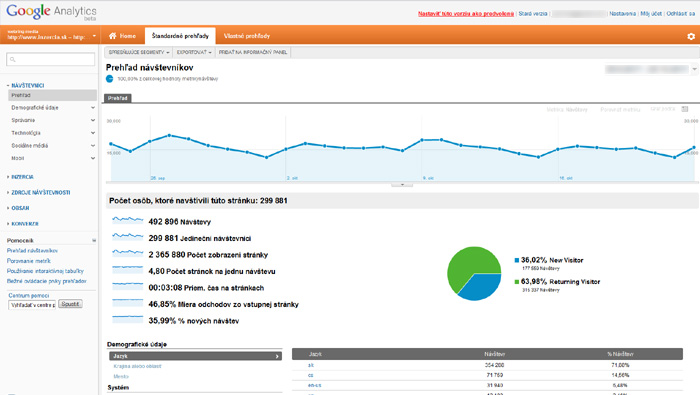
Task: Click the magnifier icon in the sidebar search
Action: pyautogui.click(x=12, y=59)
